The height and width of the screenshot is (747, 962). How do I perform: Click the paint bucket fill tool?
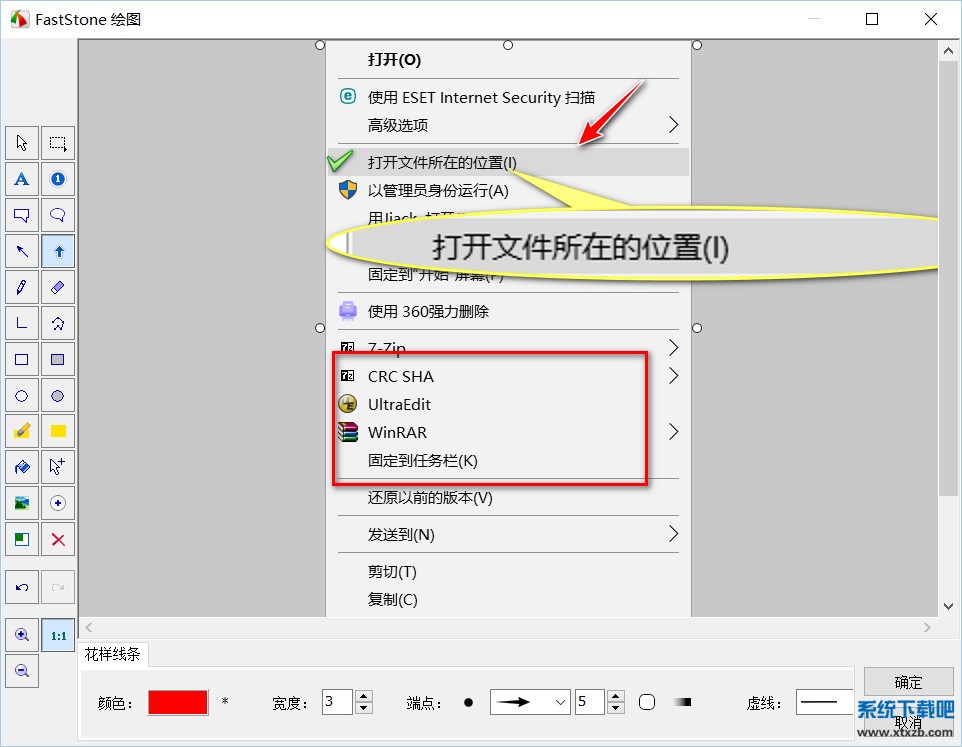[22, 467]
